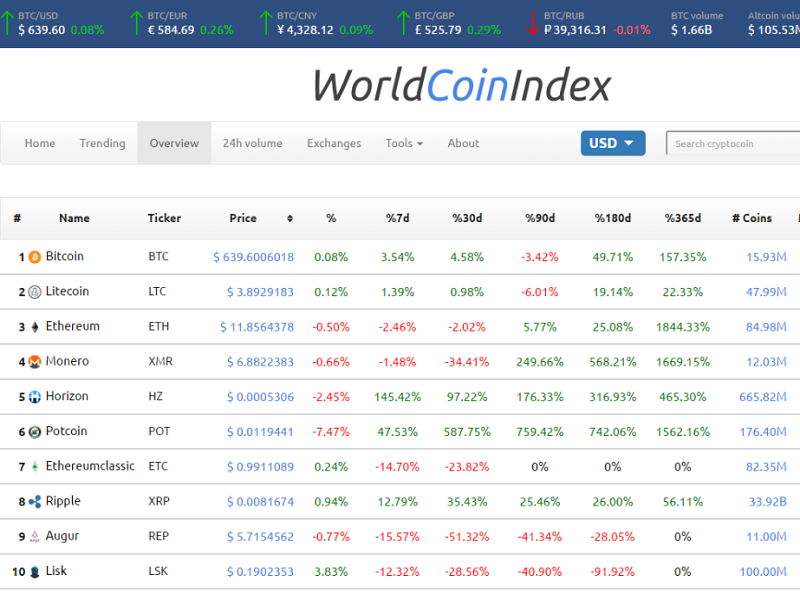Open the Ethereum coin page

[72, 326]
